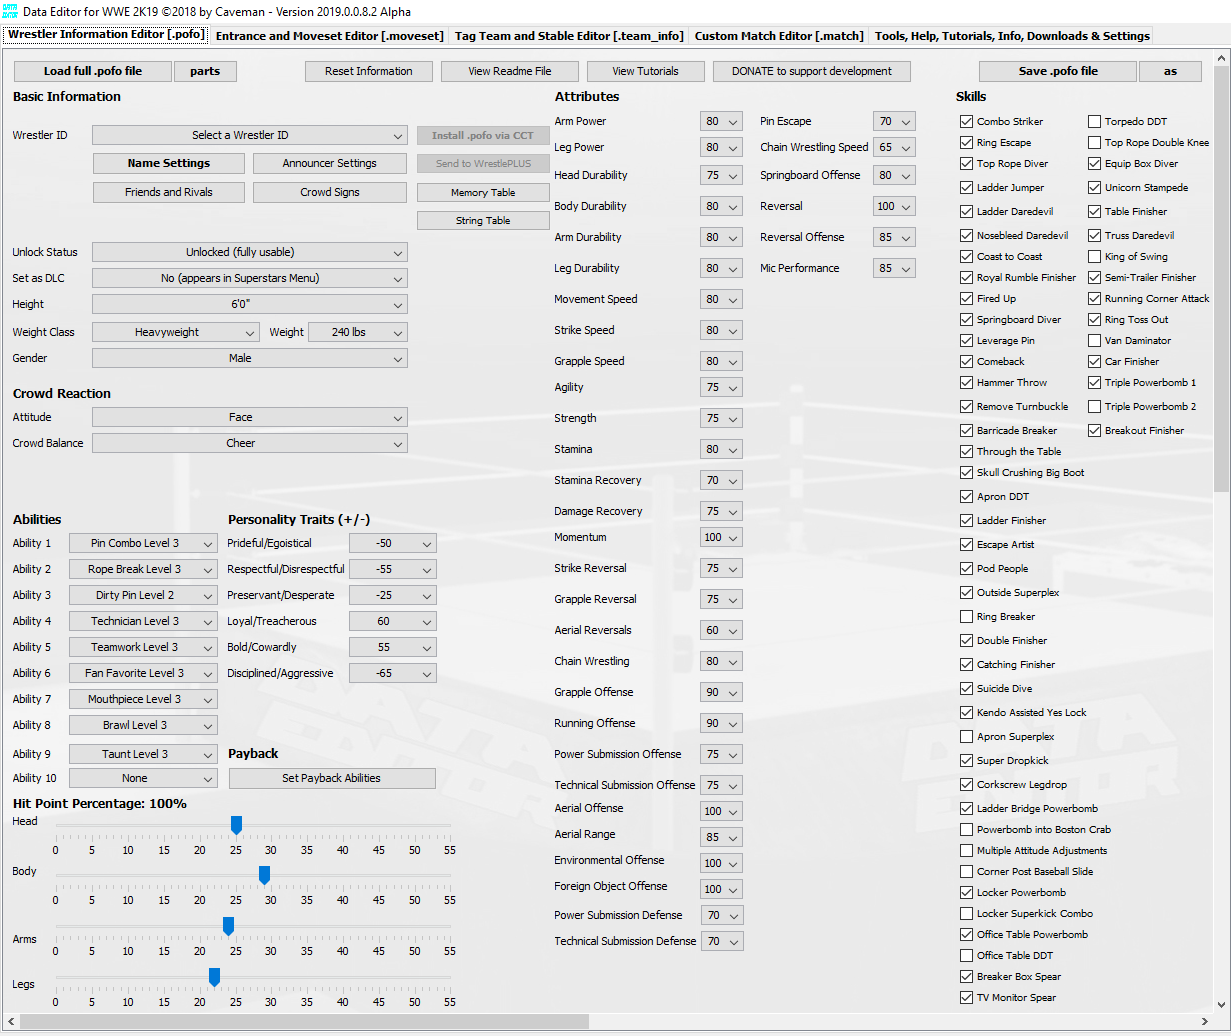The height and width of the screenshot is (1036, 1231).
Task: Click the 'as' save button
Action: pyautogui.click(x=1171, y=72)
